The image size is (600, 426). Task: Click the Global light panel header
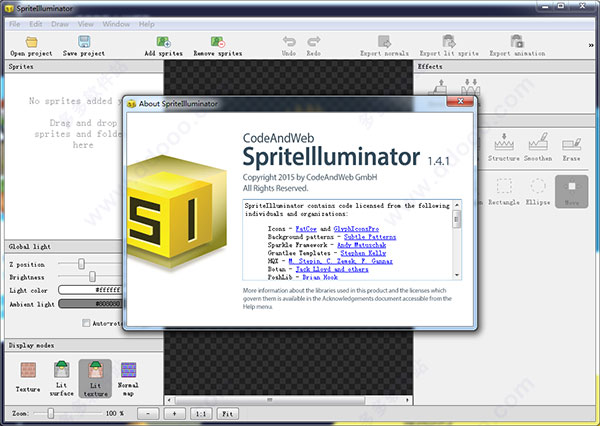(x=64, y=246)
